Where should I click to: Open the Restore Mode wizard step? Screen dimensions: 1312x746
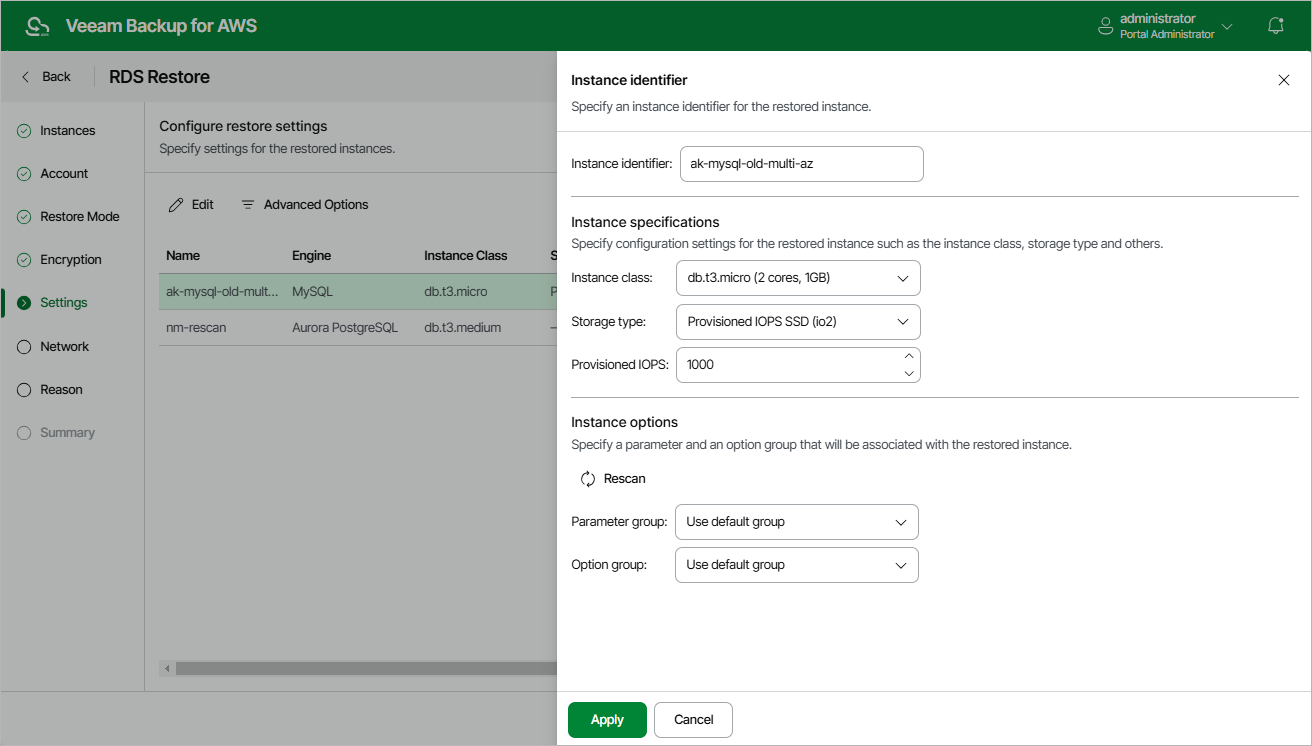pyautogui.click(x=80, y=217)
